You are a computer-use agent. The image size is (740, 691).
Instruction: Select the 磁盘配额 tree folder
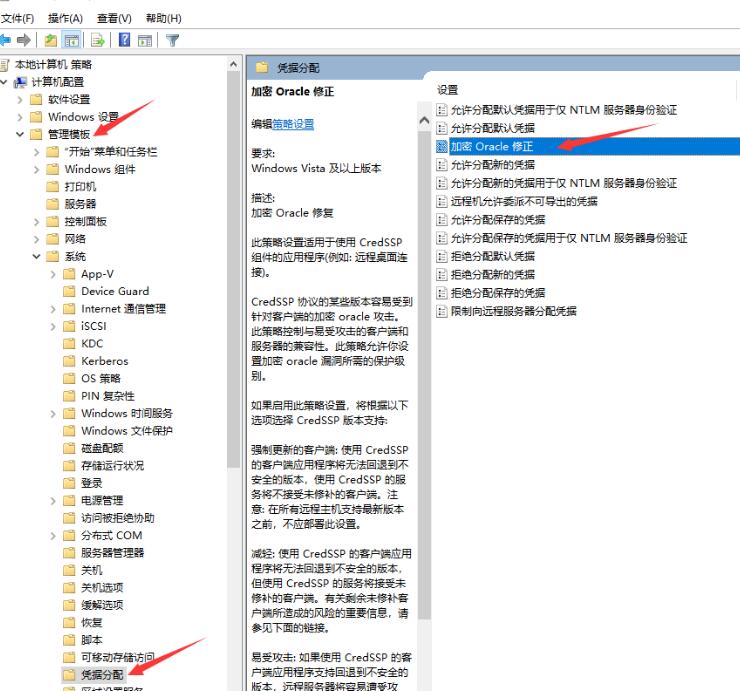(102, 448)
